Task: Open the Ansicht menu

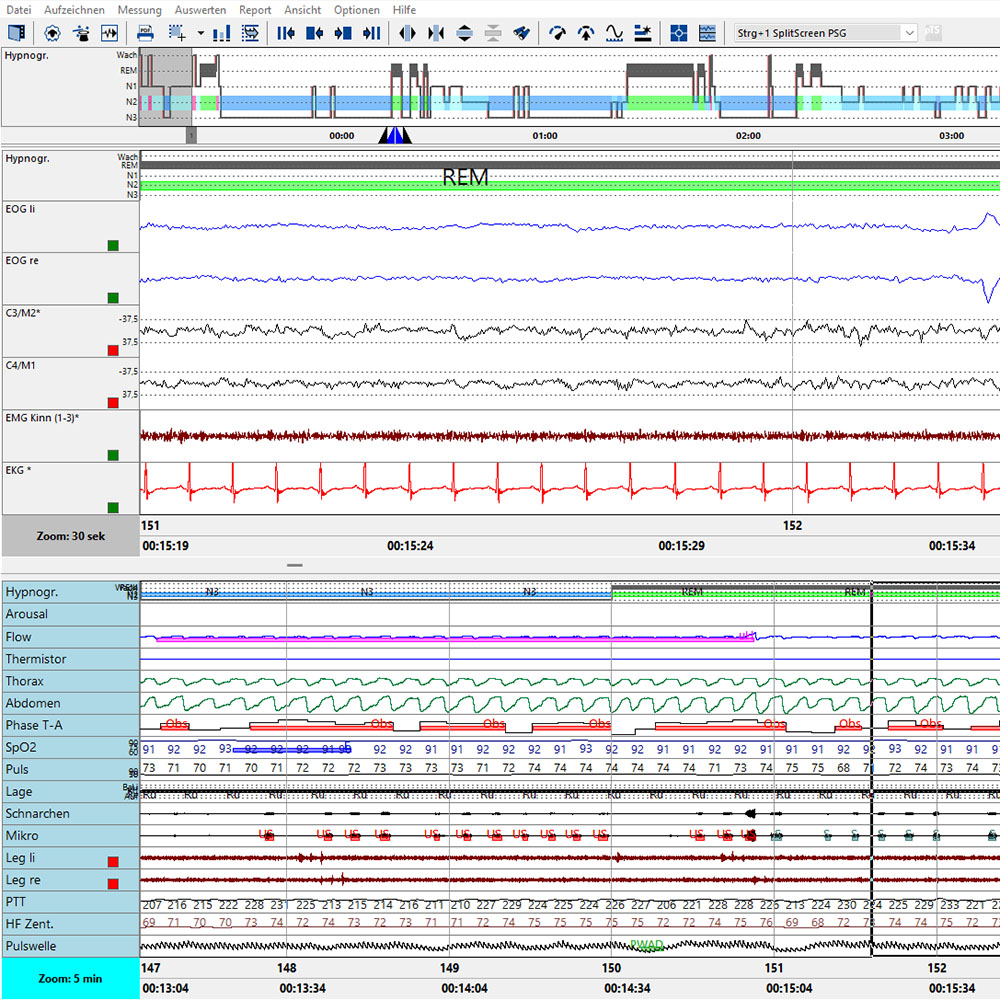Action: (x=302, y=10)
